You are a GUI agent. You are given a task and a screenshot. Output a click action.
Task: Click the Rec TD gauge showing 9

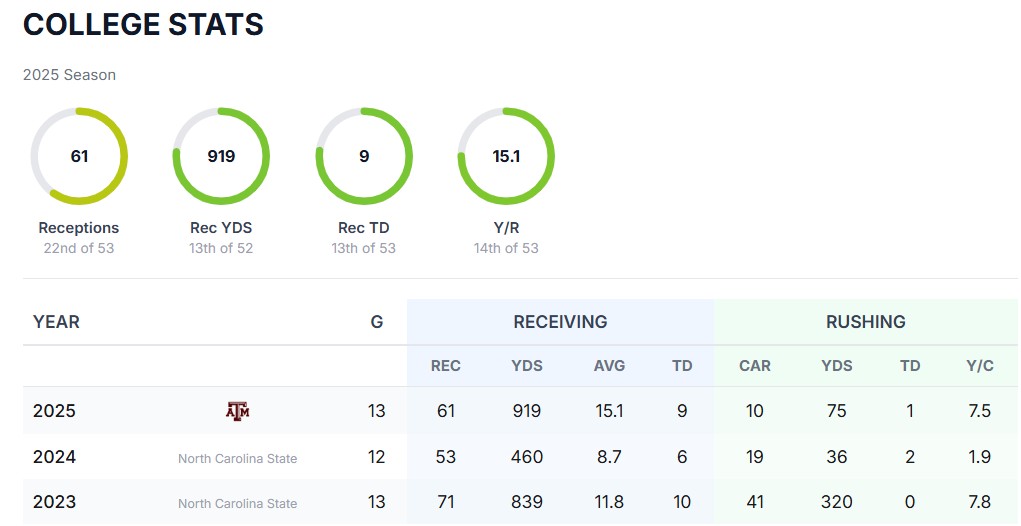364,156
